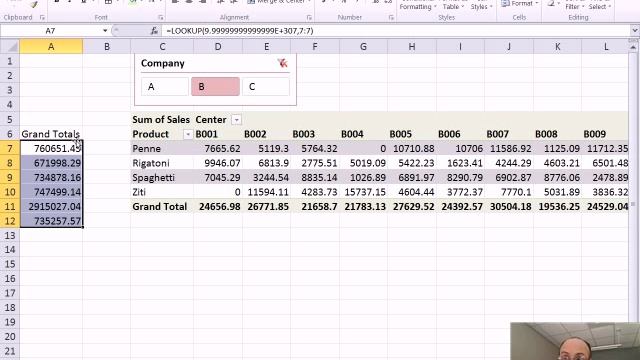The height and width of the screenshot is (360, 640).
Task: Open the Product row filter dropdown
Action: (187, 134)
